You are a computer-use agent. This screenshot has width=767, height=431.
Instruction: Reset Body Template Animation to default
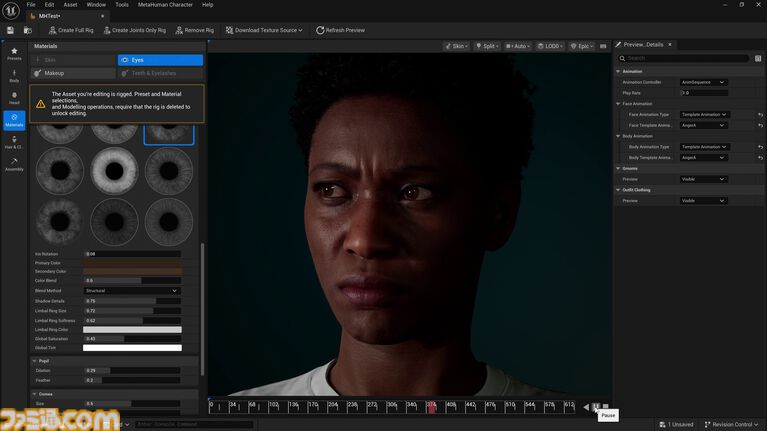tap(760, 158)
